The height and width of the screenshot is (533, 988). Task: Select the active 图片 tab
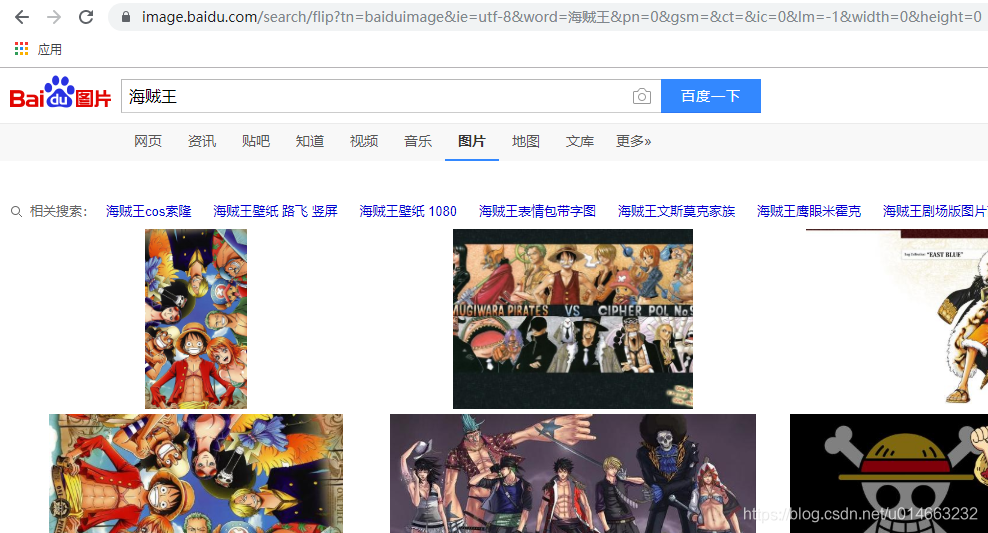coord(472,141)
